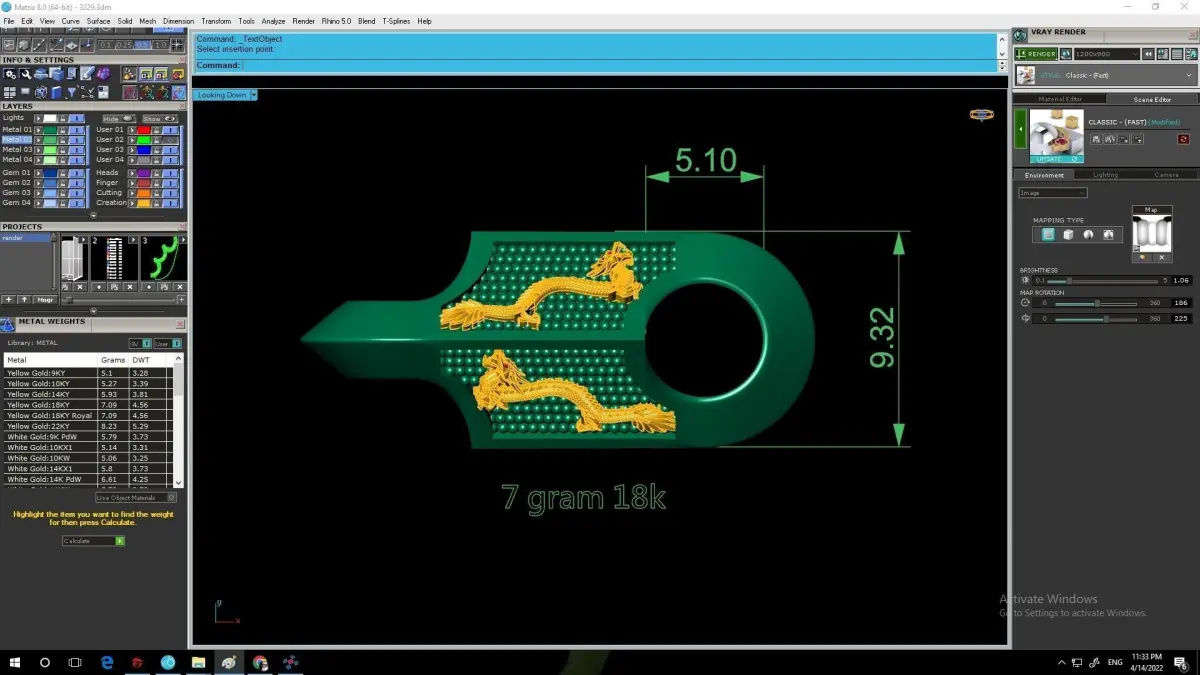Click the green Render button
The width and height of the screenshot is (1200, 675).
tap(1035, 54)
